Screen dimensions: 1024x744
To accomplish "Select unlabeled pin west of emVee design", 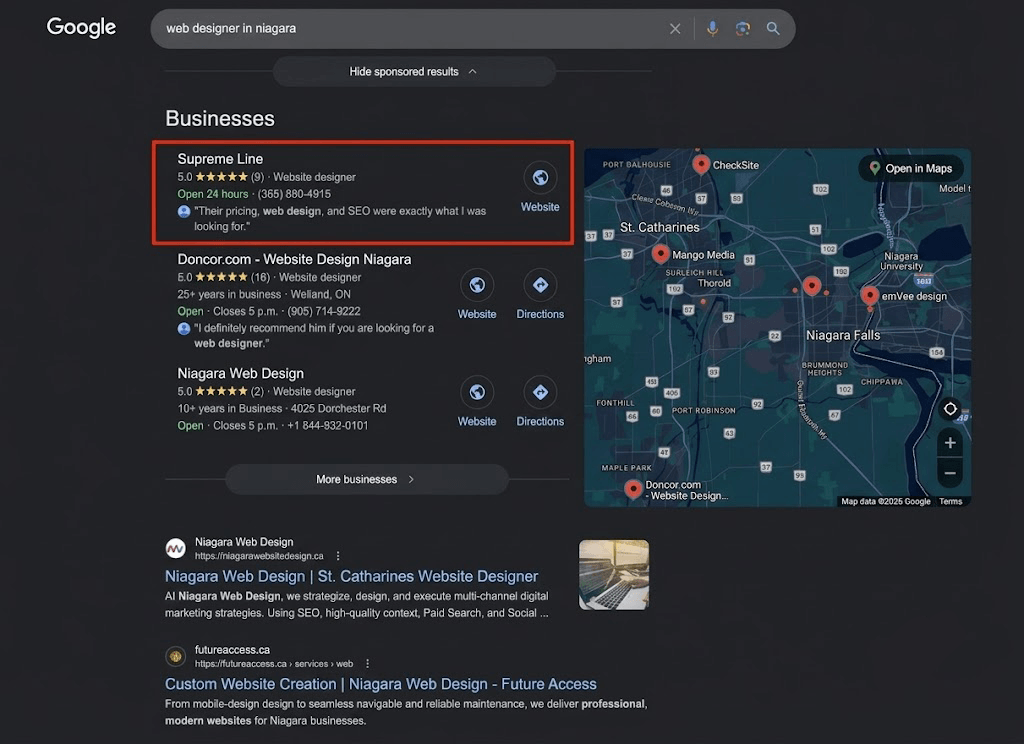I will (812, 285).
